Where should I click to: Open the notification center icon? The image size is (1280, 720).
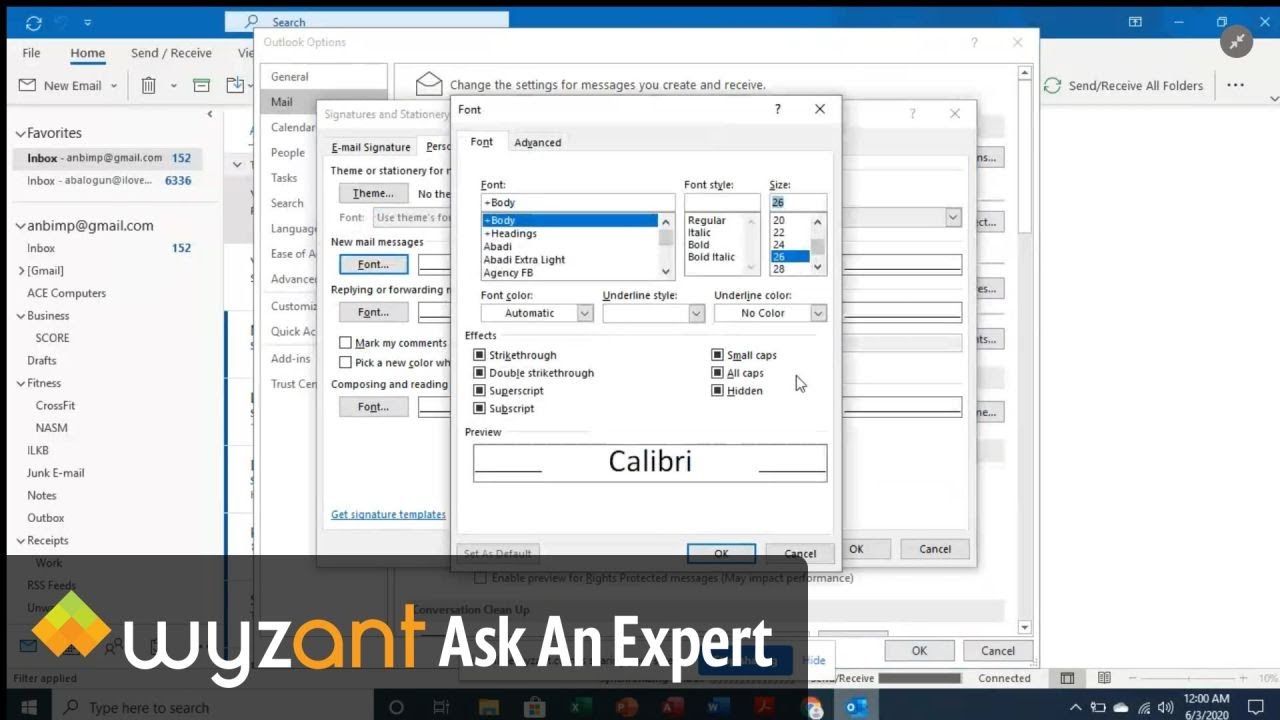1256,707
